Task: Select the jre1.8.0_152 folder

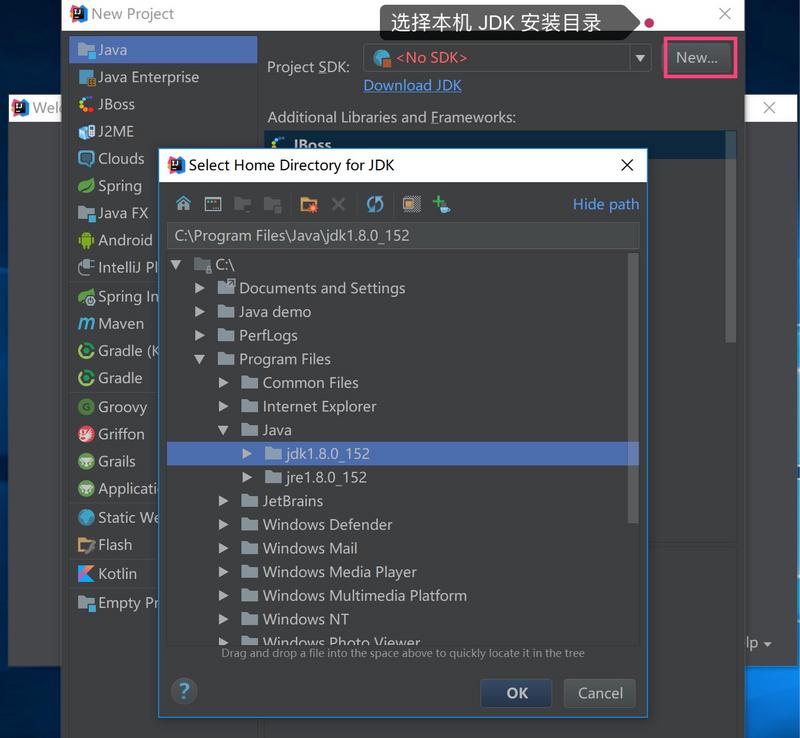Action: [327, 478]
